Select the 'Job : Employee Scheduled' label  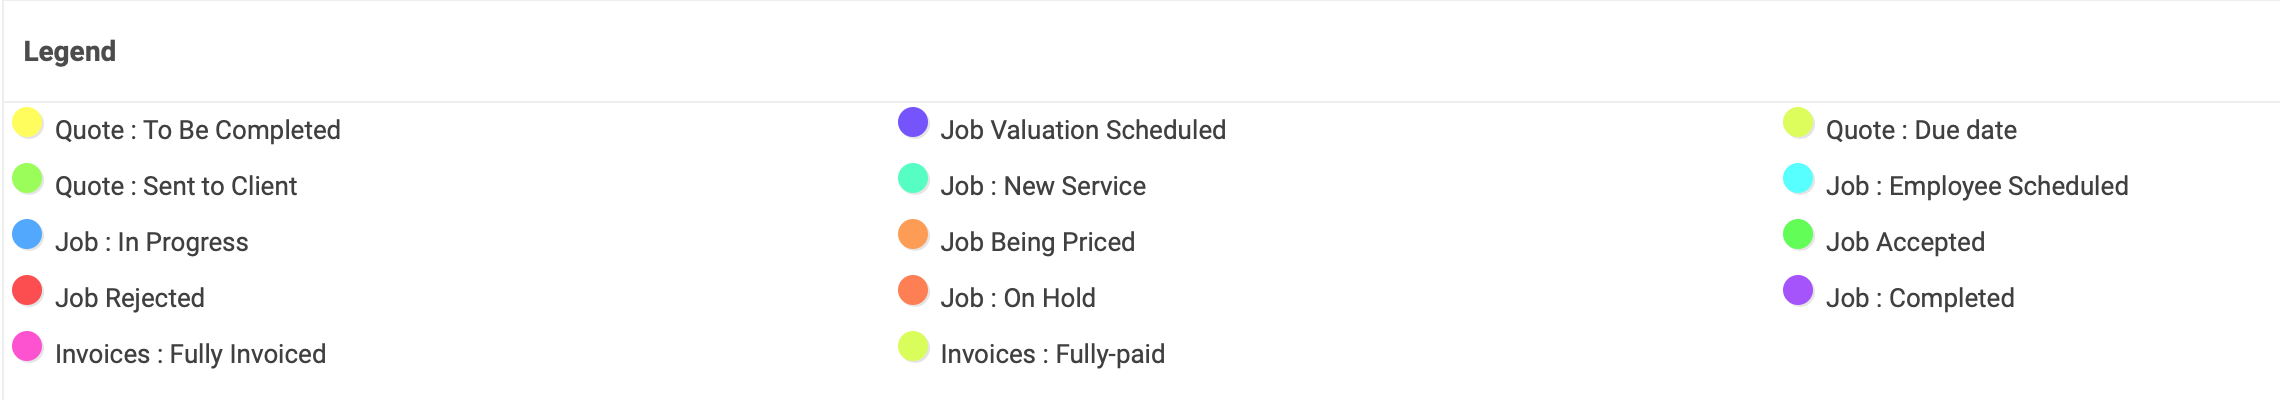1977,186
